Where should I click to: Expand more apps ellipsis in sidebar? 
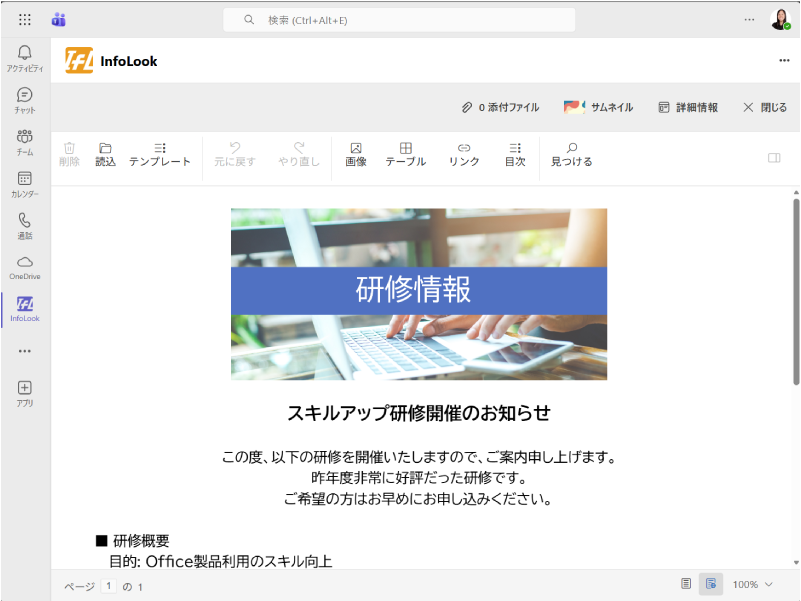(25, 351)
